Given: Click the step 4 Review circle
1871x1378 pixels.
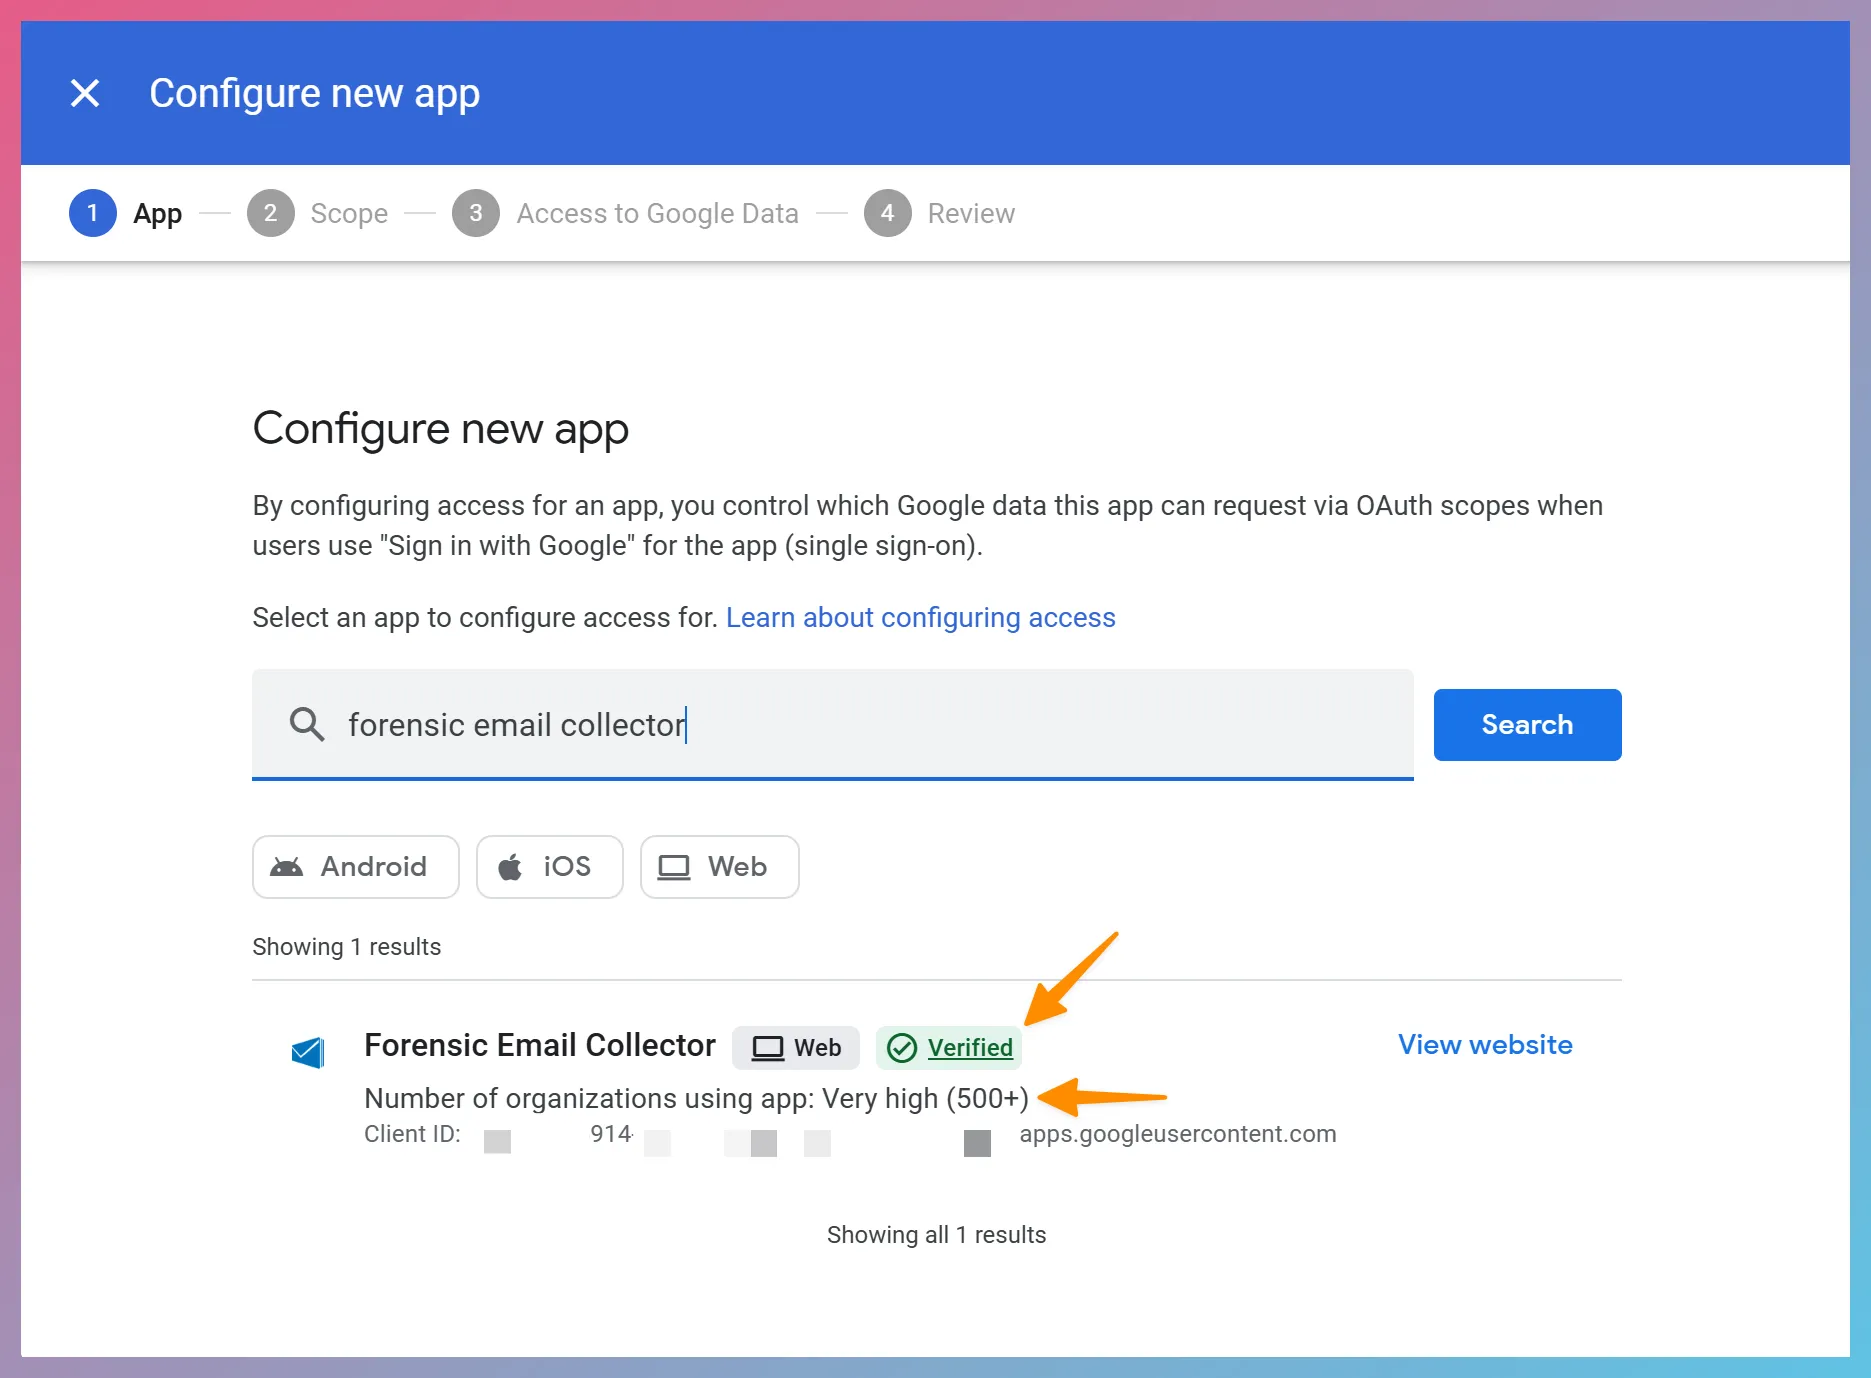Looking at the screenshot, I should [x=887, y=213].
